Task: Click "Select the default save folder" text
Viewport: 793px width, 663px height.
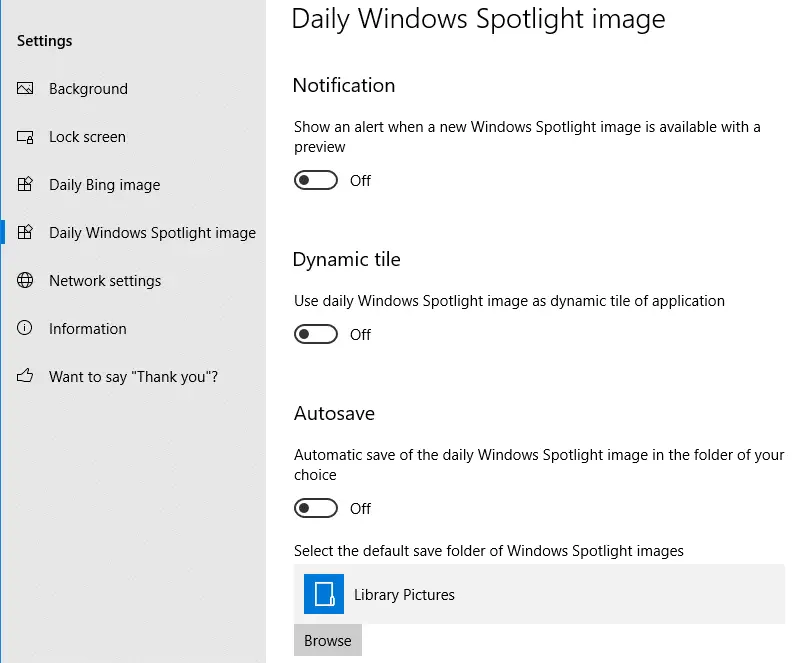Action: point(489,551)
